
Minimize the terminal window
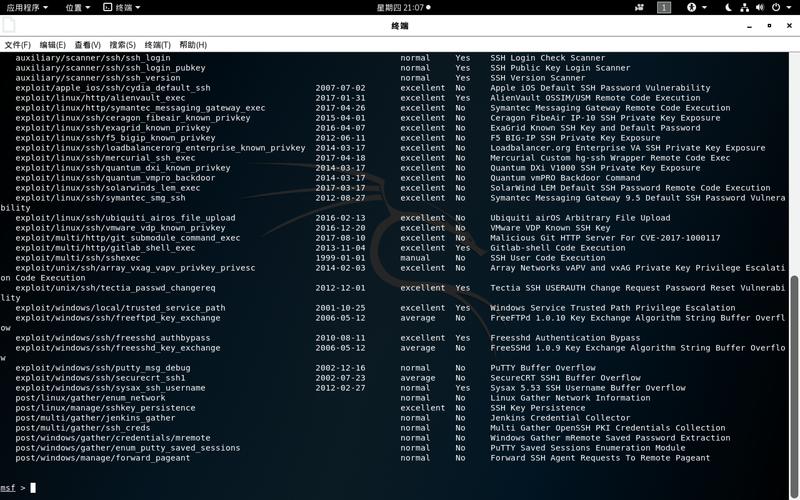tap(749, 26)
